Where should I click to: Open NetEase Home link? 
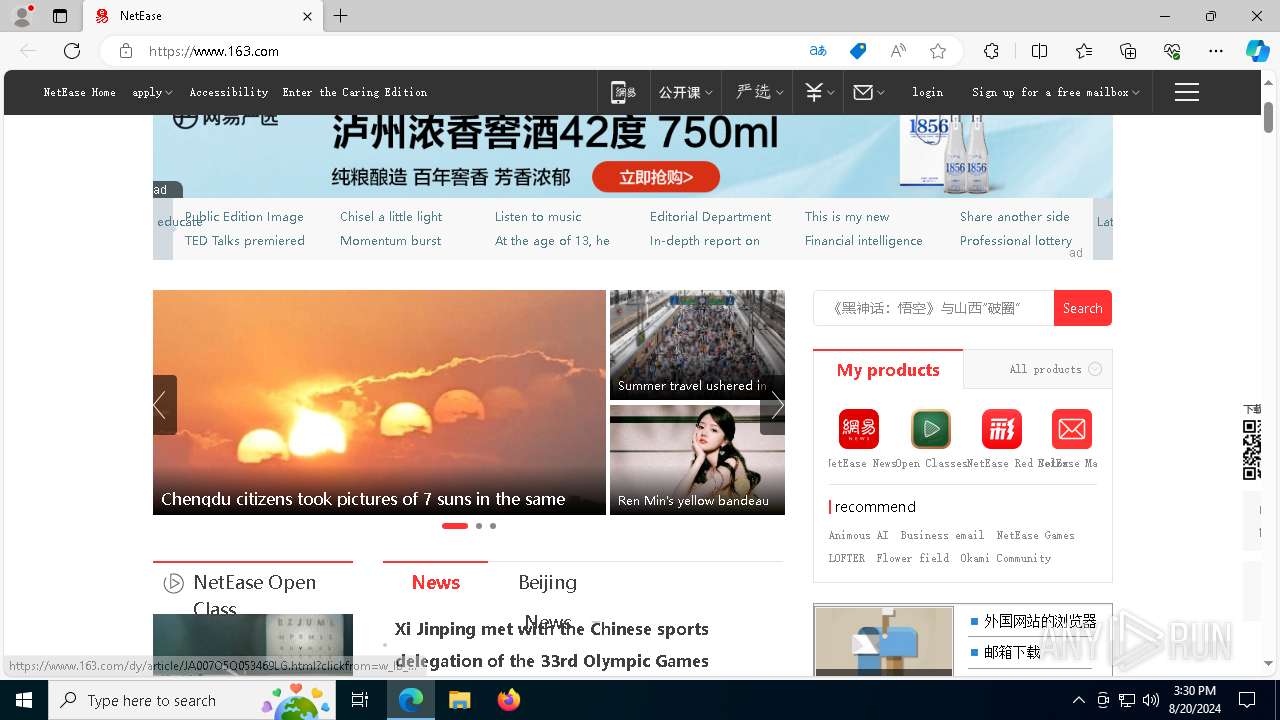[x=80, y=92]
